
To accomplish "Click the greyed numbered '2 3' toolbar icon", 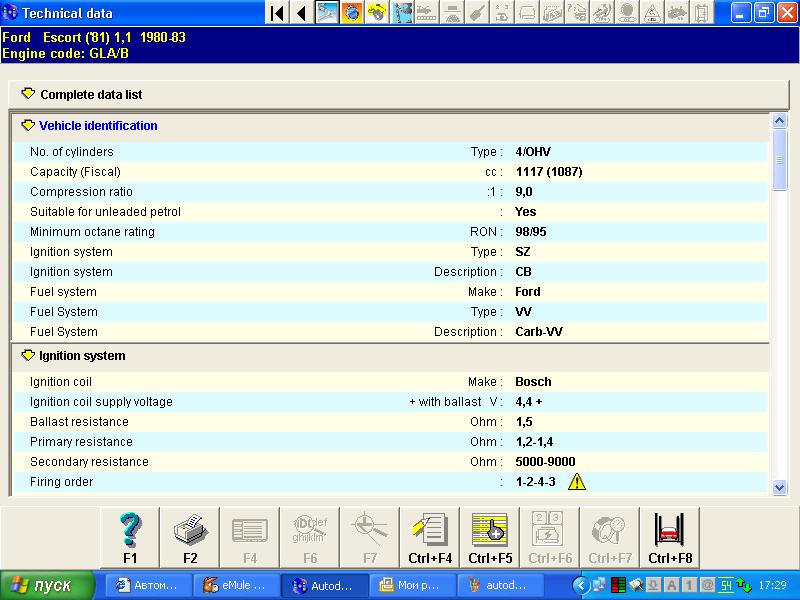I will point(502,13).
